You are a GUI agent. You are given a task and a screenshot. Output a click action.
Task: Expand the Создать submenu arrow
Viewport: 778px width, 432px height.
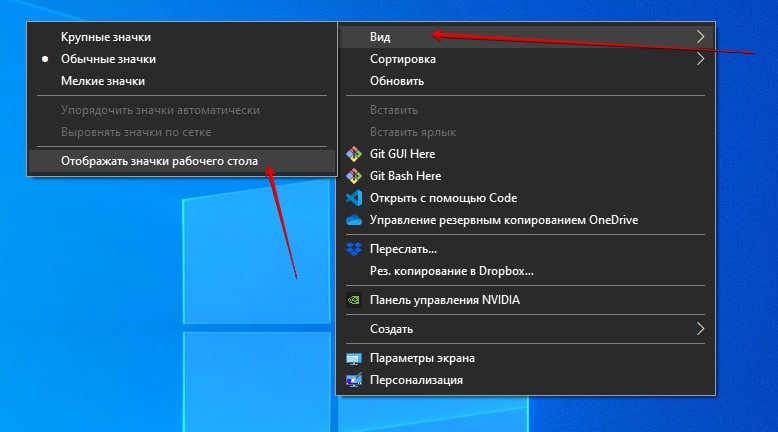click(700, 329)
